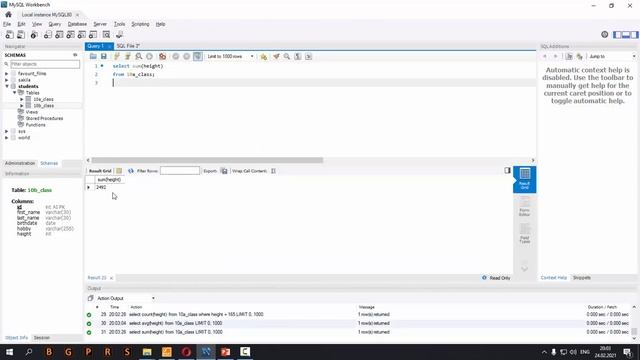Click the rollback transaction icon
The height and width of the screenshot is (360, 640).
coord(187,56)
